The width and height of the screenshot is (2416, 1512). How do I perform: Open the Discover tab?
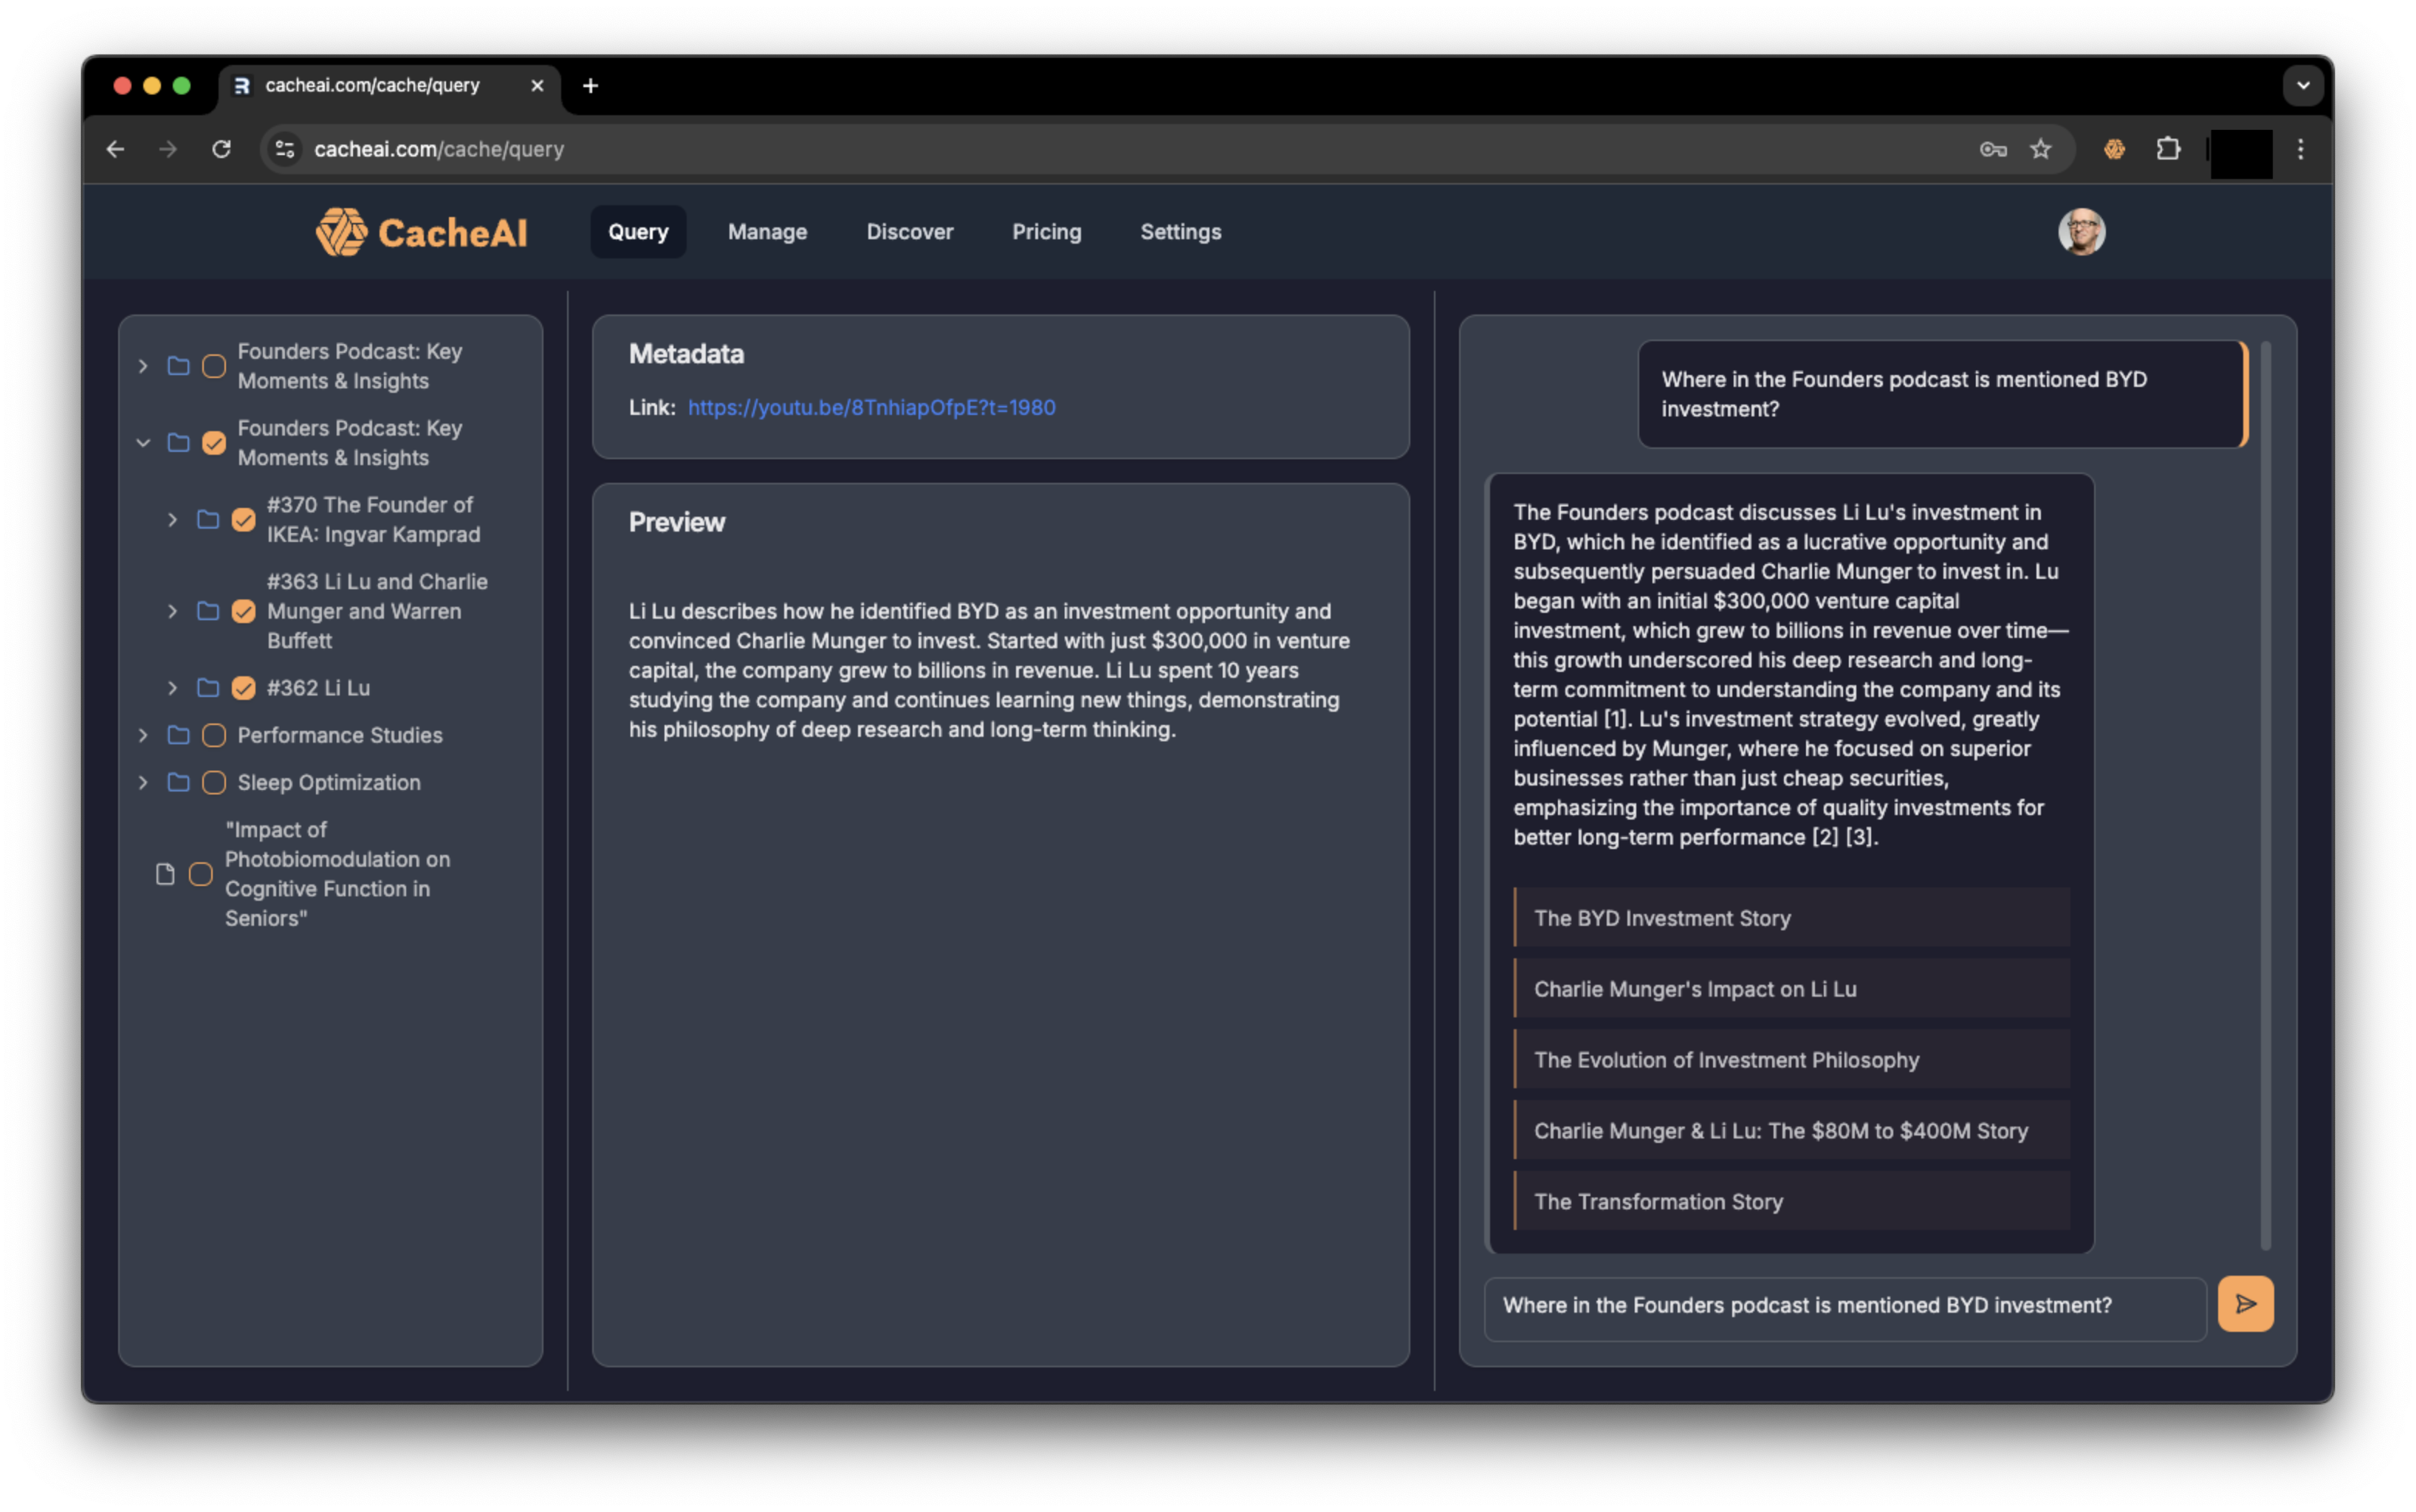909,232
